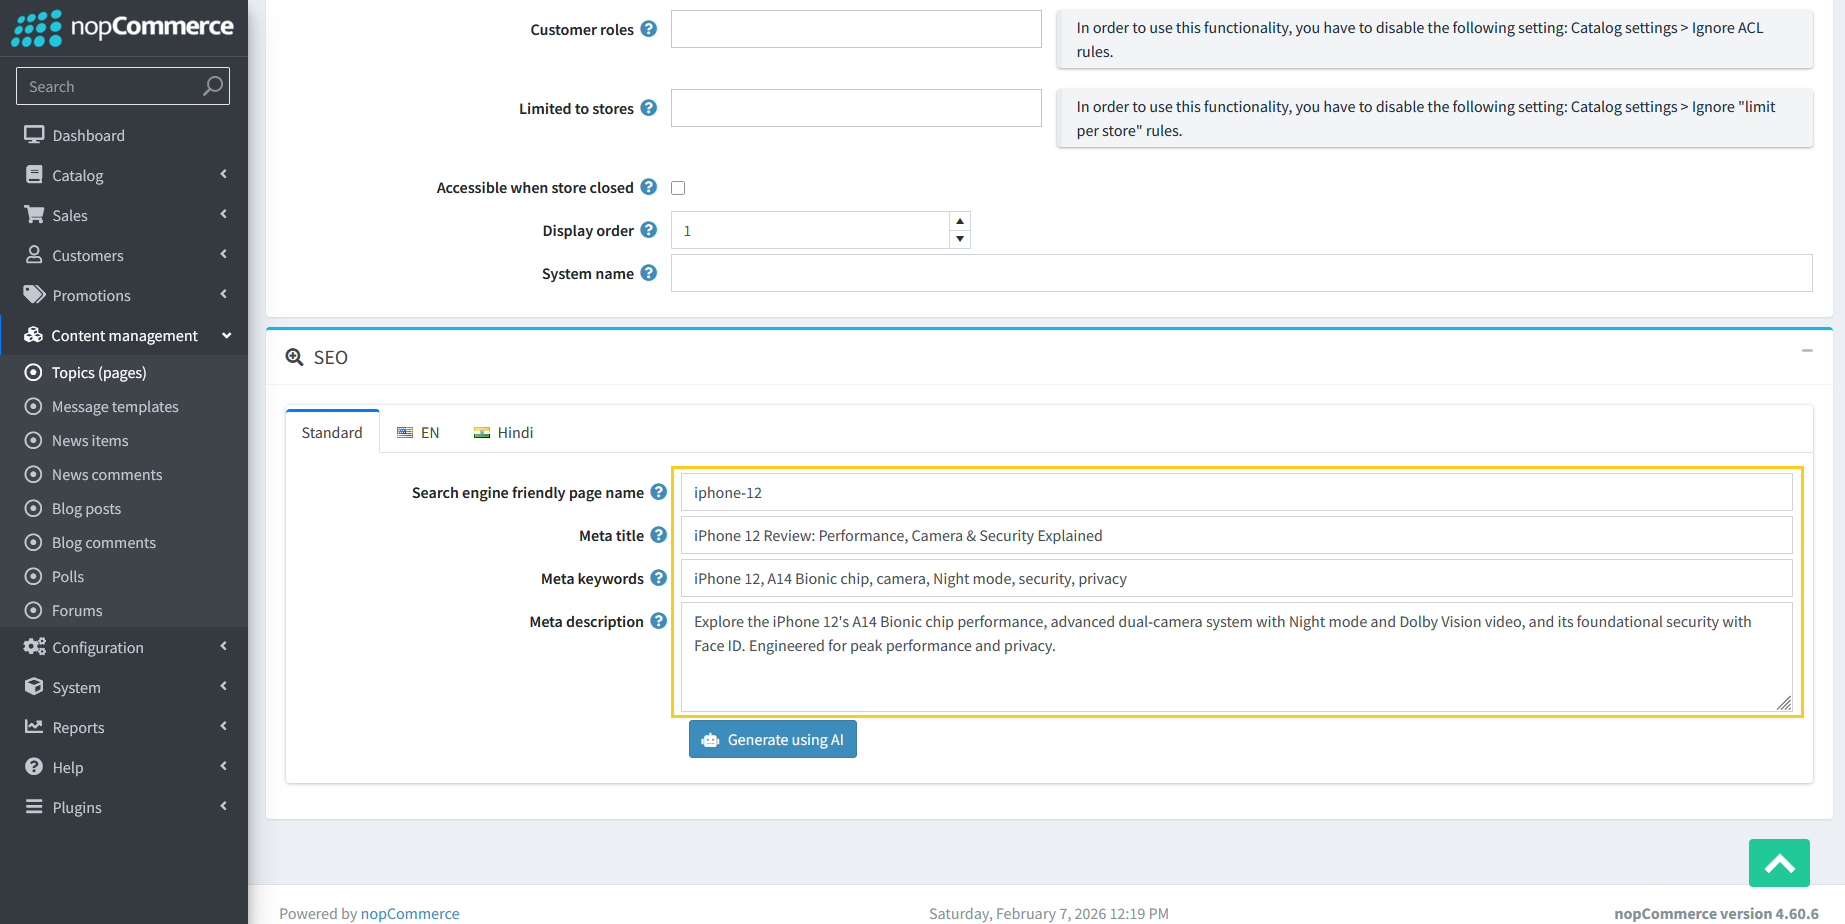The width and height of the screenshot is (1845, 924).
Task: Click the Plugins sidebar icon
Action: tap(35, 807)
